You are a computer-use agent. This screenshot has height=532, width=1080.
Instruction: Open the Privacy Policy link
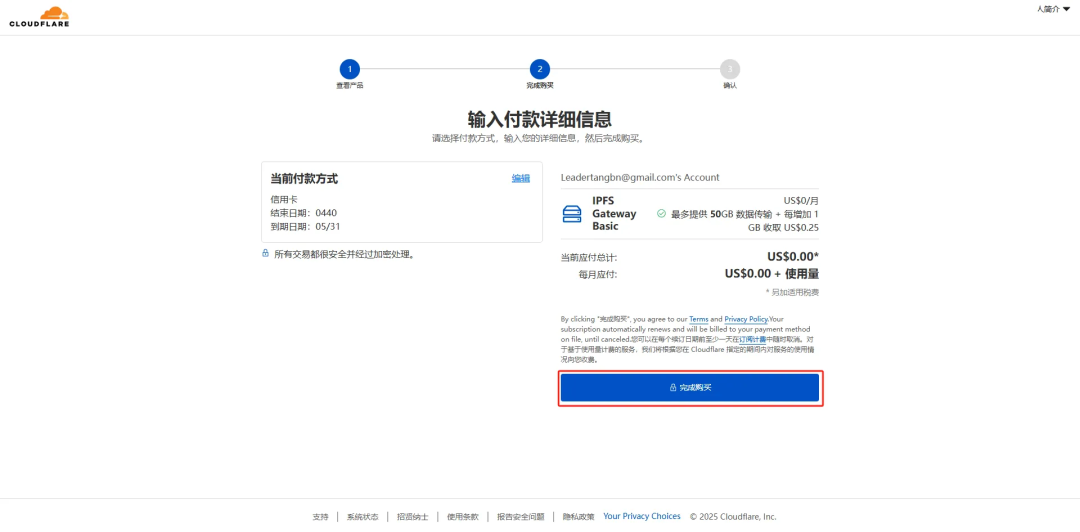tap(746, 320)
